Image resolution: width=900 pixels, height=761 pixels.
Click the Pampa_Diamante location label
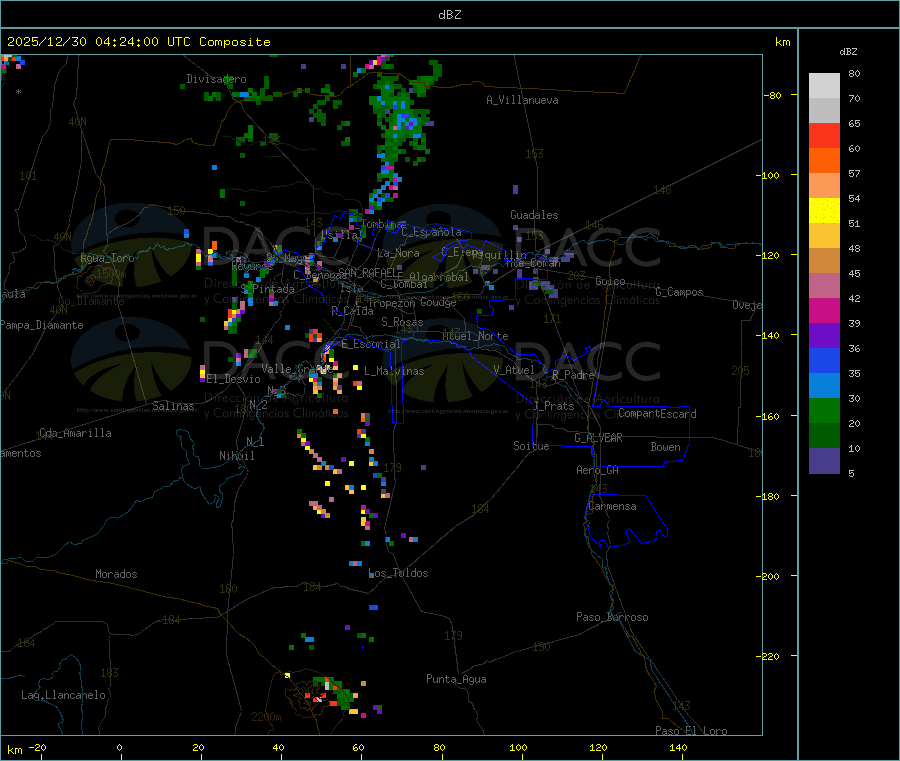pos(42,325)
